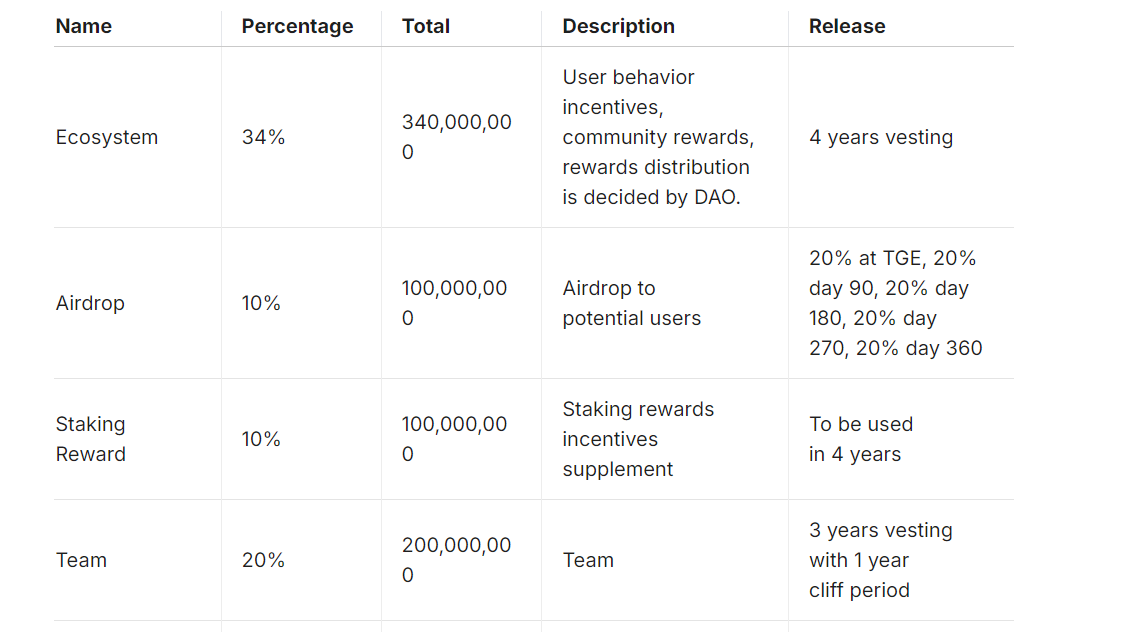Select the 3 years vesting cliff period cell

880,561
